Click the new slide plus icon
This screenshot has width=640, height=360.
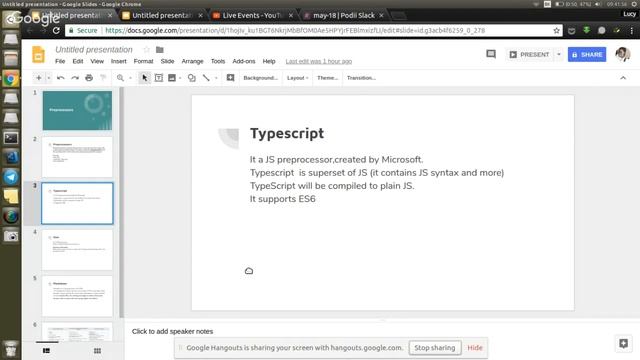click(39, 78)
